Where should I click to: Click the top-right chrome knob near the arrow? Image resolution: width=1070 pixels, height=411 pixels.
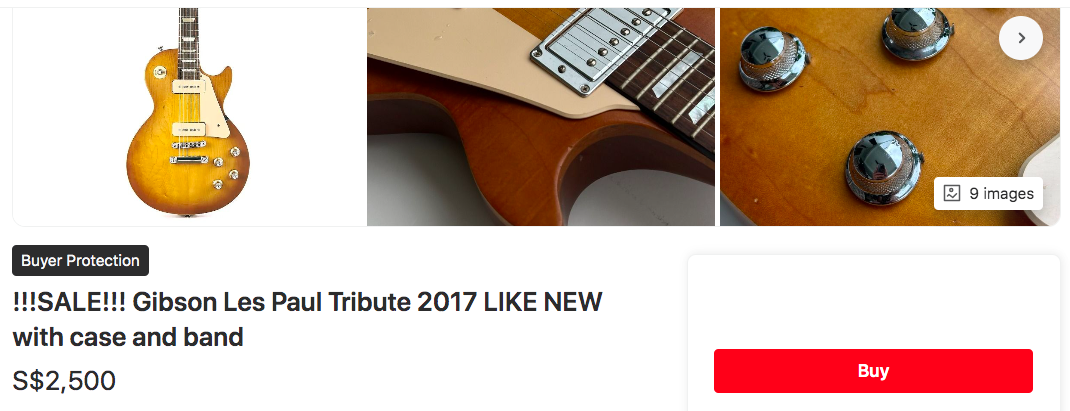916,31
